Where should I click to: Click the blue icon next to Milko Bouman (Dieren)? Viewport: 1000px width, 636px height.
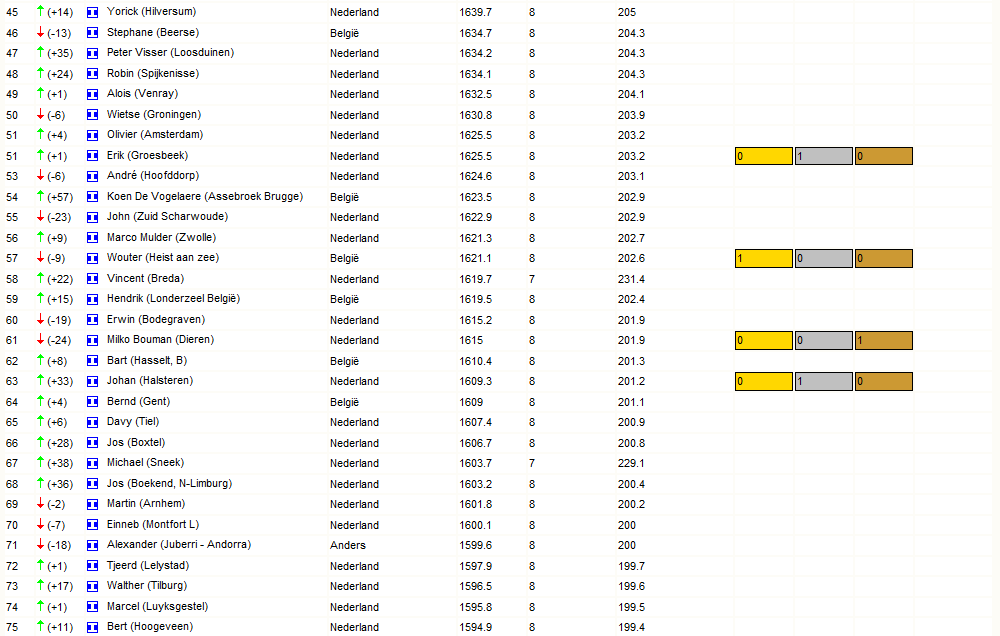pyautogui.click(x=92, y=340)
